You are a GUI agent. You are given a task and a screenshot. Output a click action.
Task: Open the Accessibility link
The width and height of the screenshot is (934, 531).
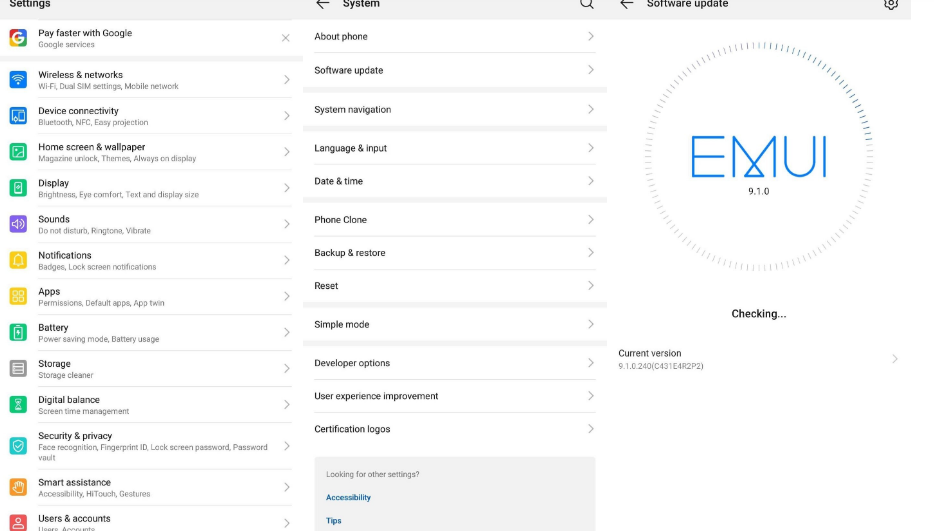(x=348, y=497)
